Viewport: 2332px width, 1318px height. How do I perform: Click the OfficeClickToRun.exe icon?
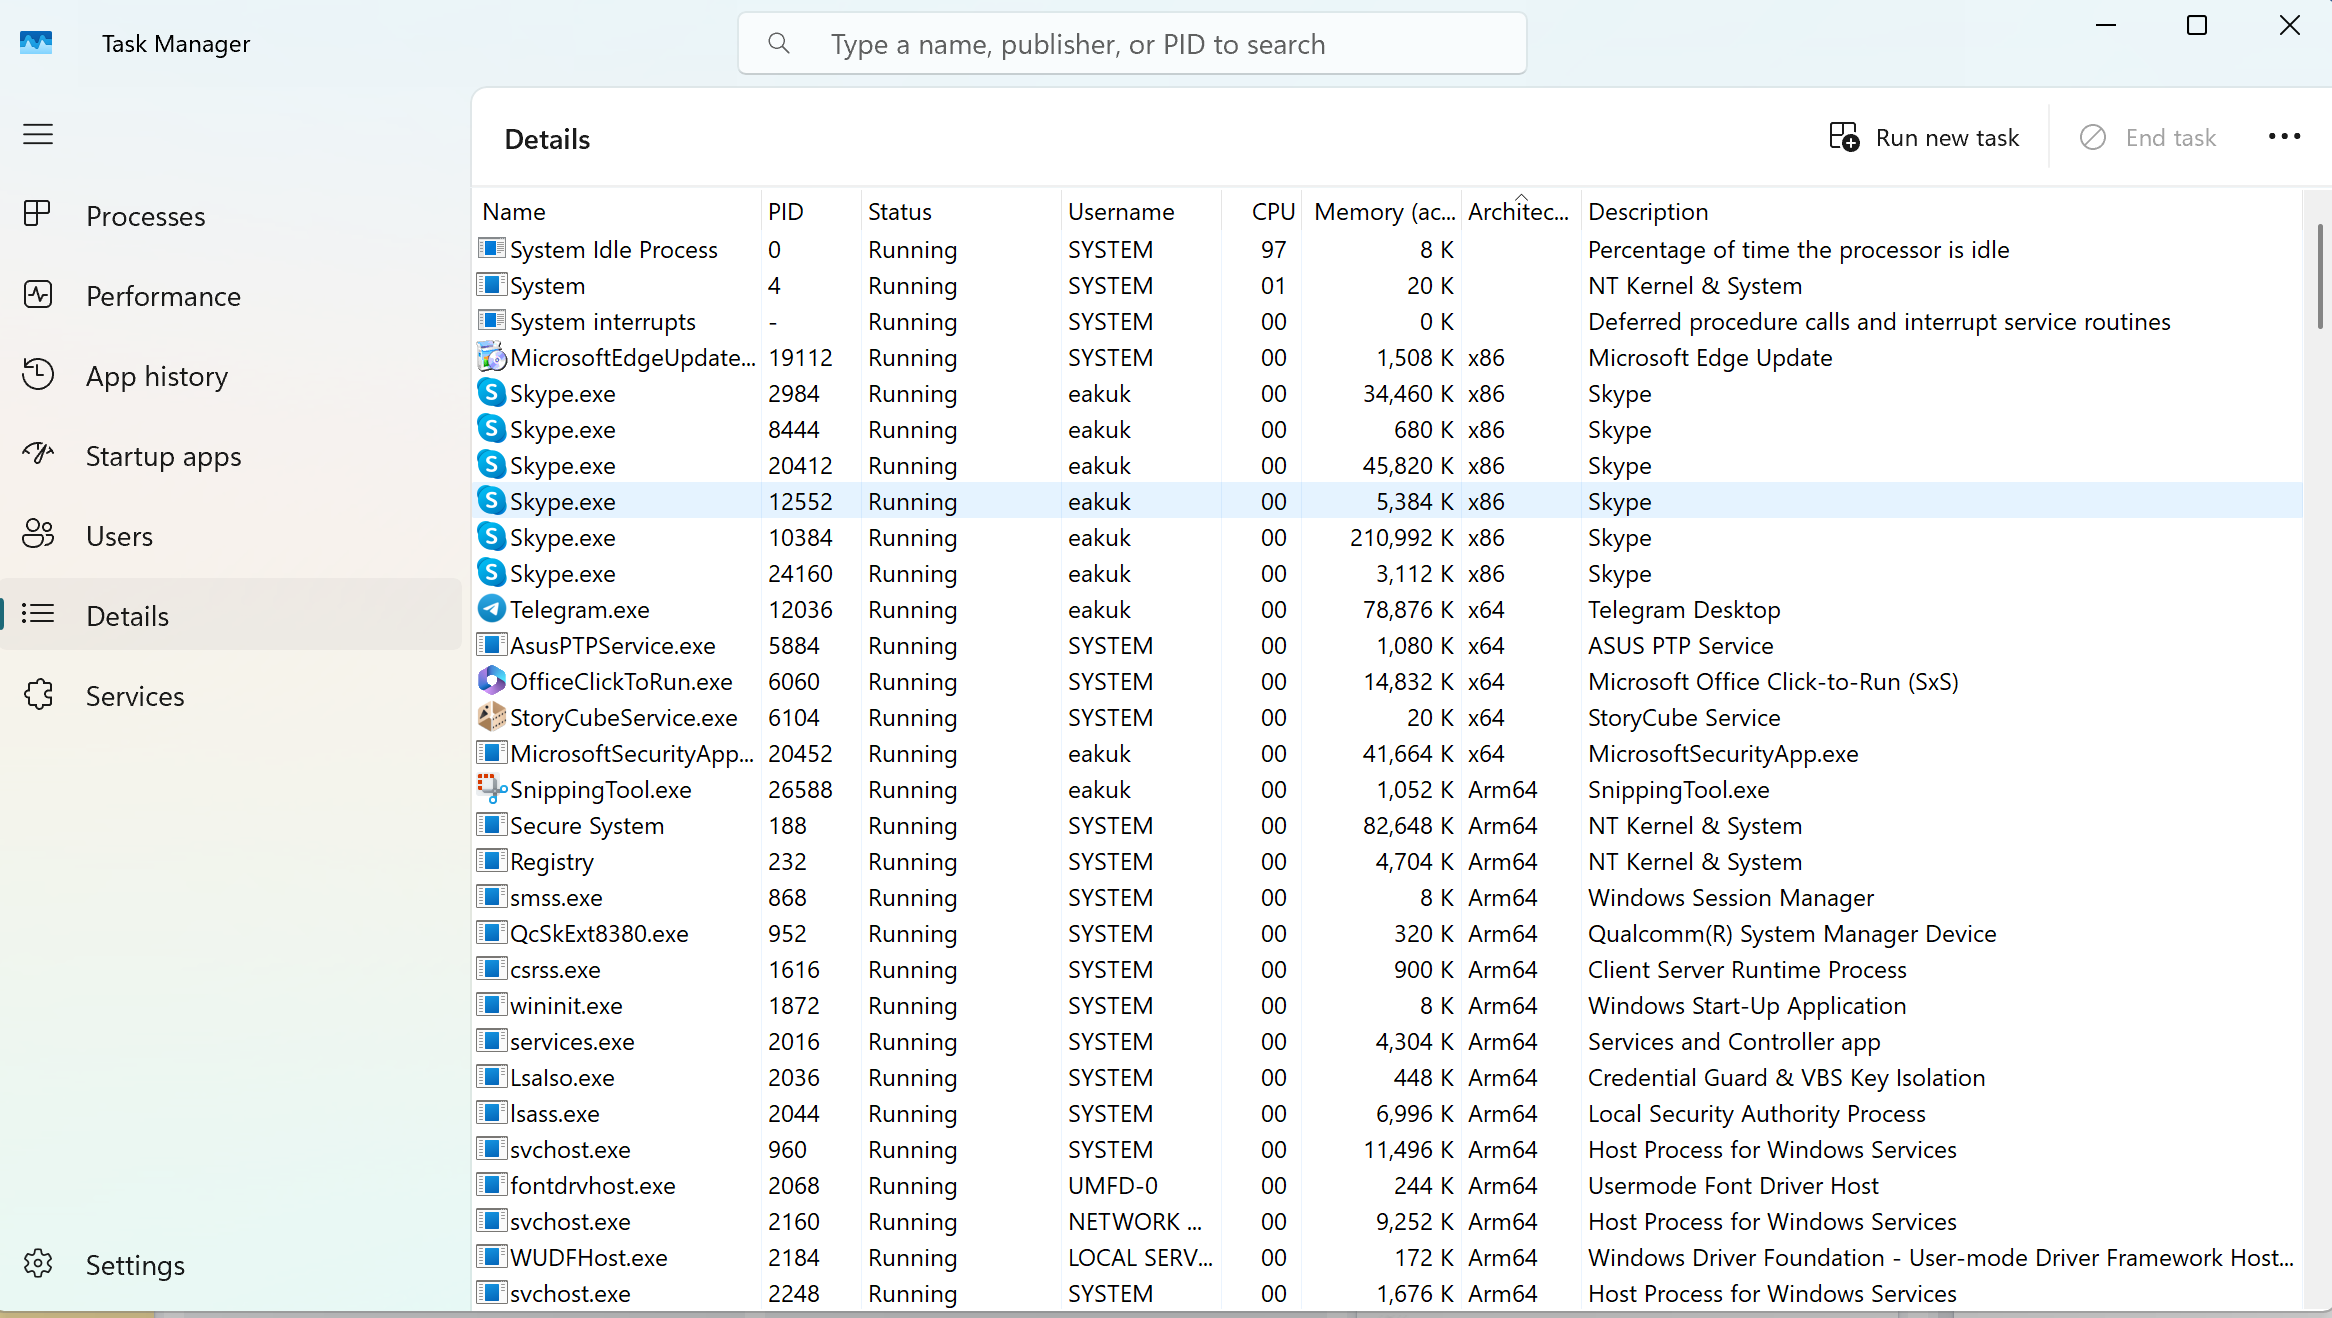click(491, 680)
